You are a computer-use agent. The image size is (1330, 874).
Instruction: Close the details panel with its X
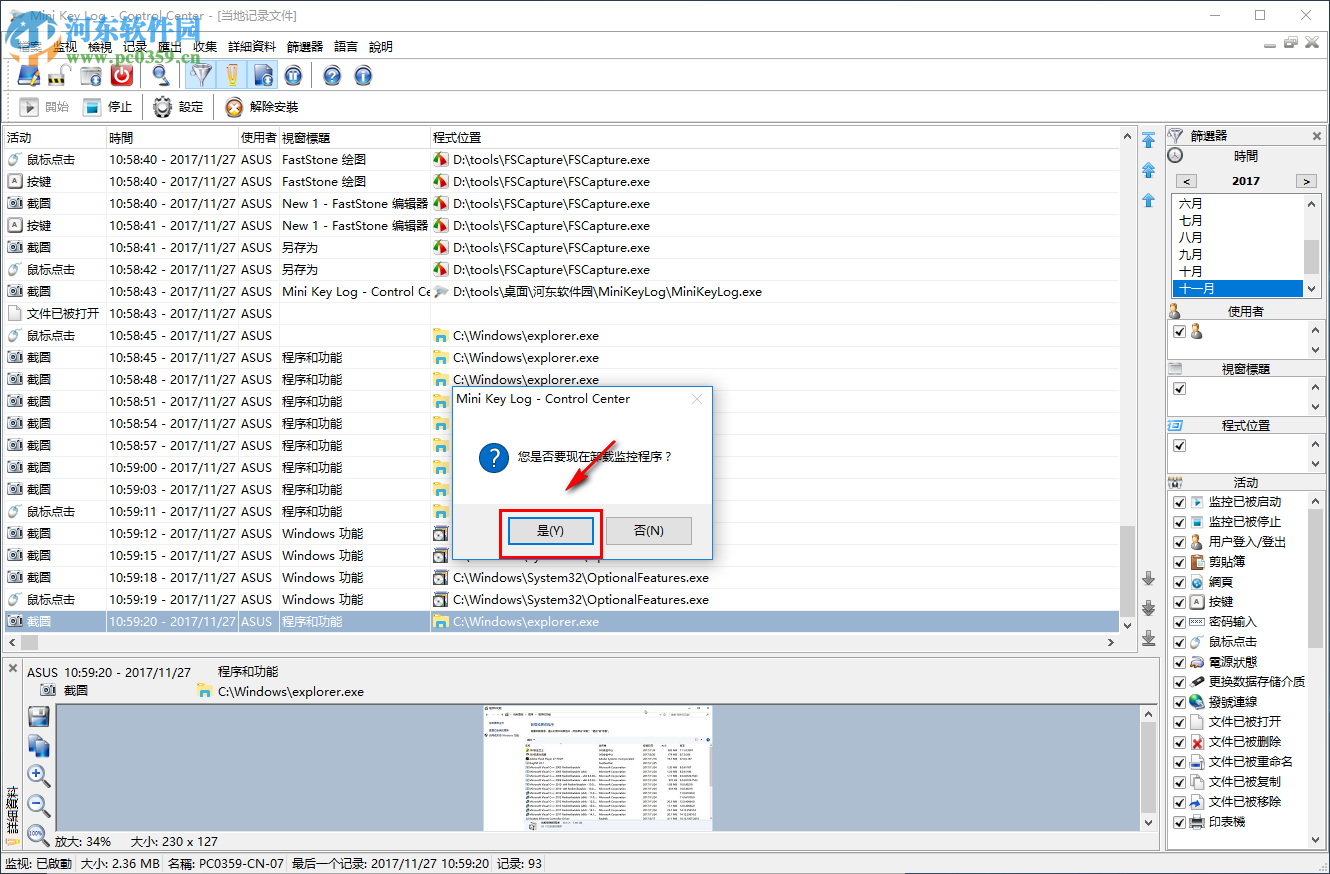pos(13,668)
